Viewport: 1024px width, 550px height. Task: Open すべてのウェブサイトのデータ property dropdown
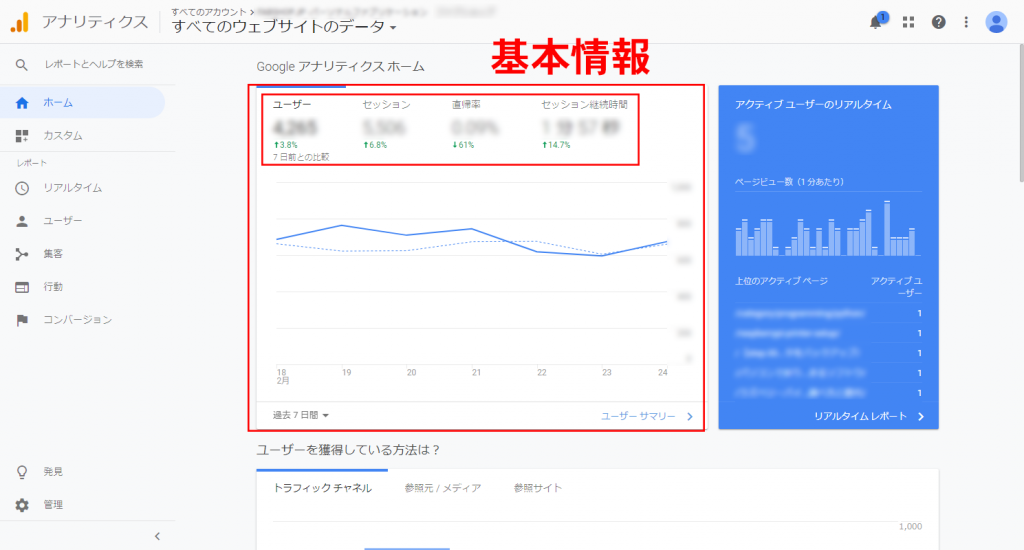click(284, 27)
